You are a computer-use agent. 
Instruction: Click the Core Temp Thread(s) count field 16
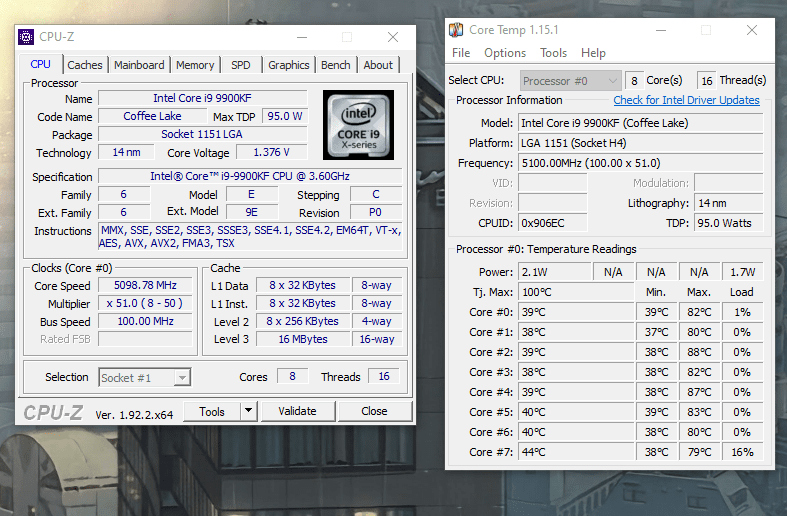pos(707,81)
